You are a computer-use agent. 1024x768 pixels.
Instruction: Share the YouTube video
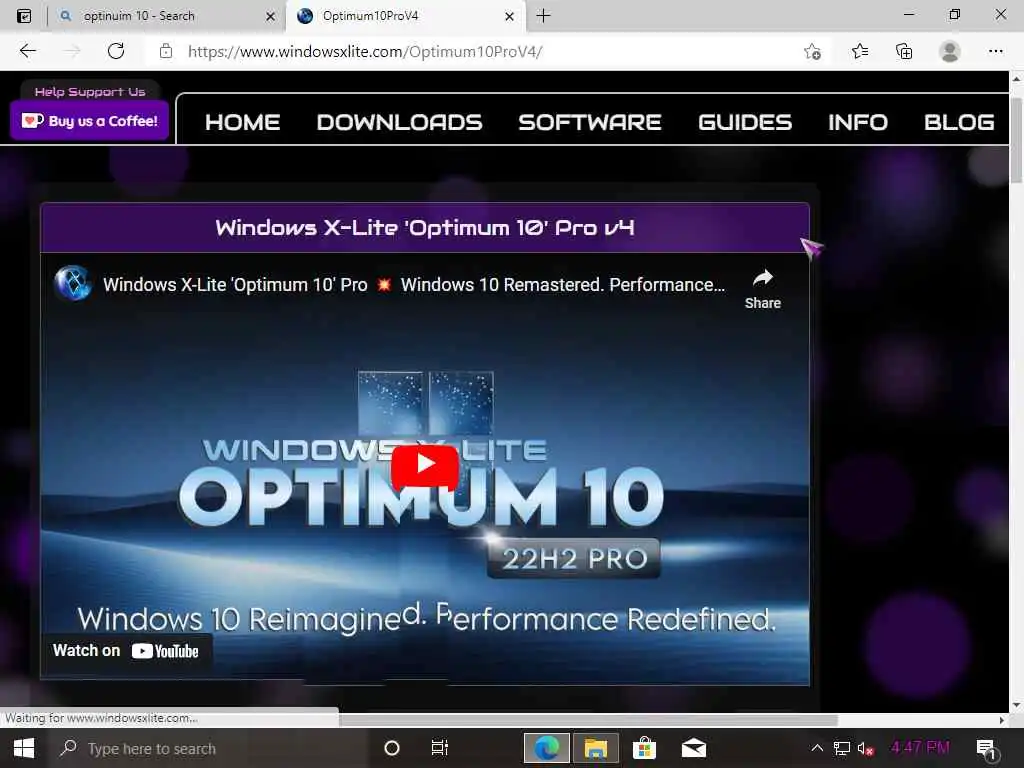(762, 288)
